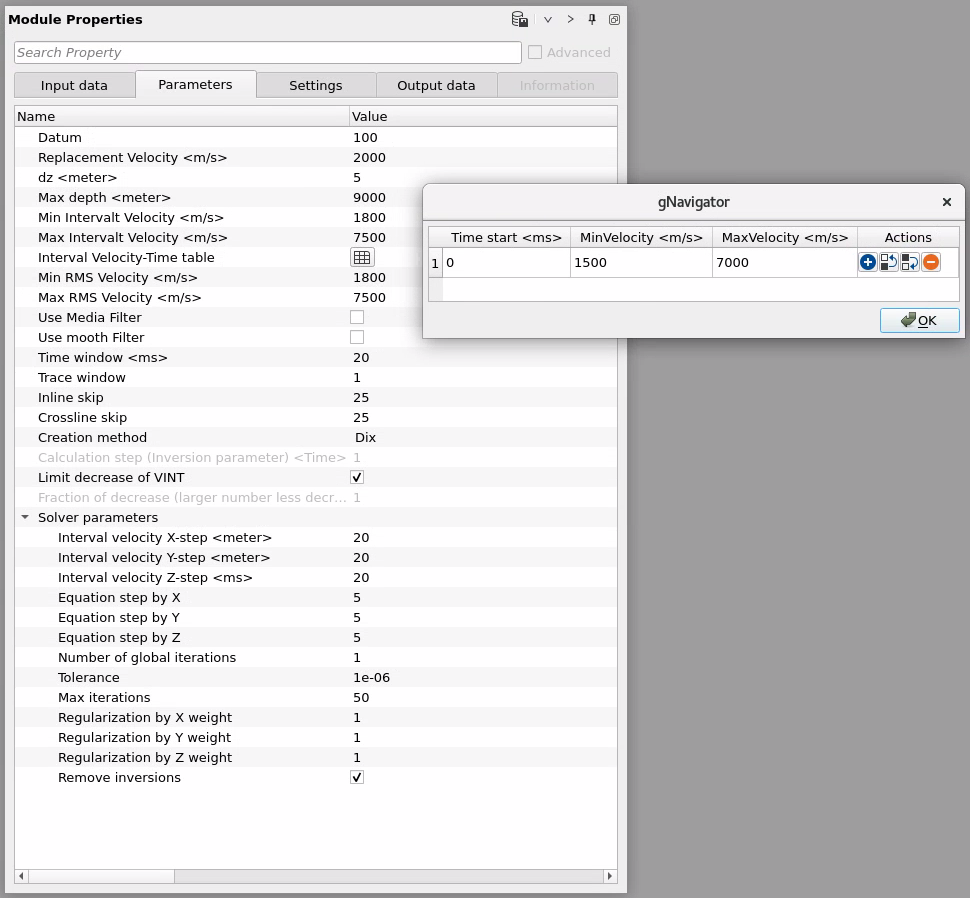The image size is (970, 898).
Task: Click the blue add row icon
Action: [867, 263]
